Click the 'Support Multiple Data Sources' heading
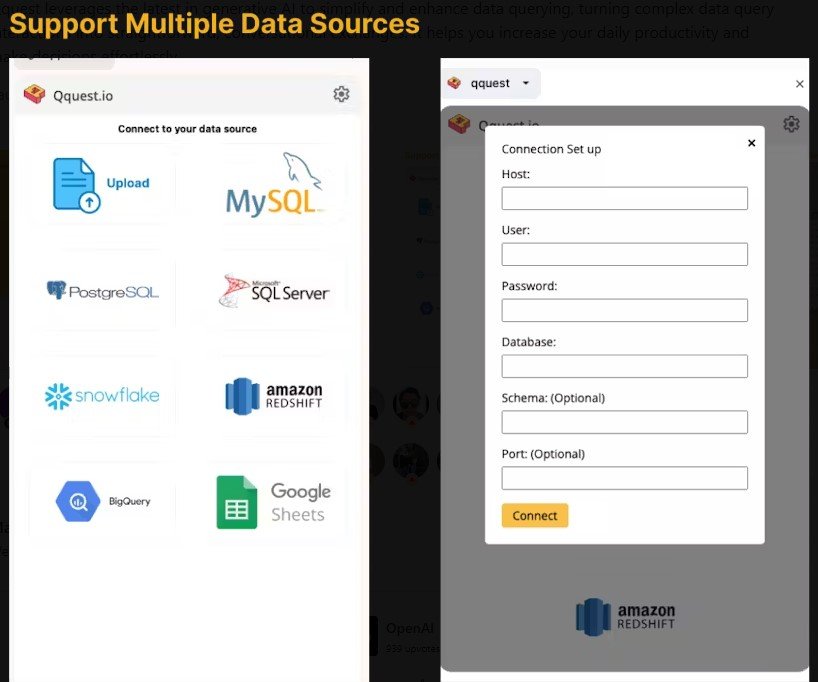 tap(214, 24)
